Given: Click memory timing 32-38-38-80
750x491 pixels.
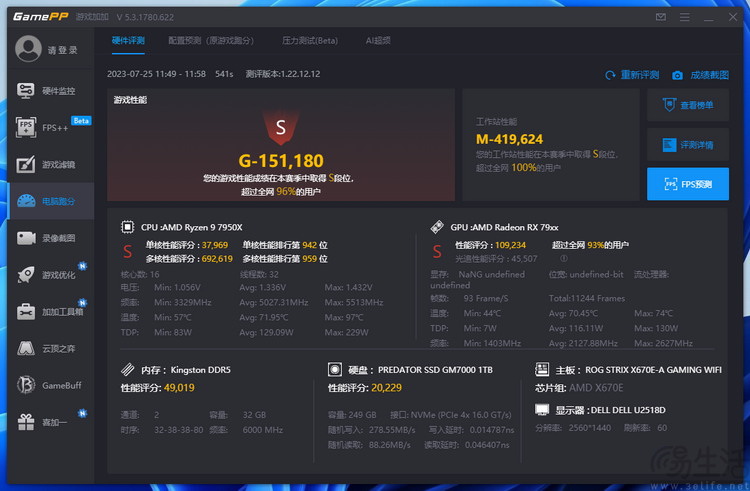Looking at the screenshot, I should (178, 430).
